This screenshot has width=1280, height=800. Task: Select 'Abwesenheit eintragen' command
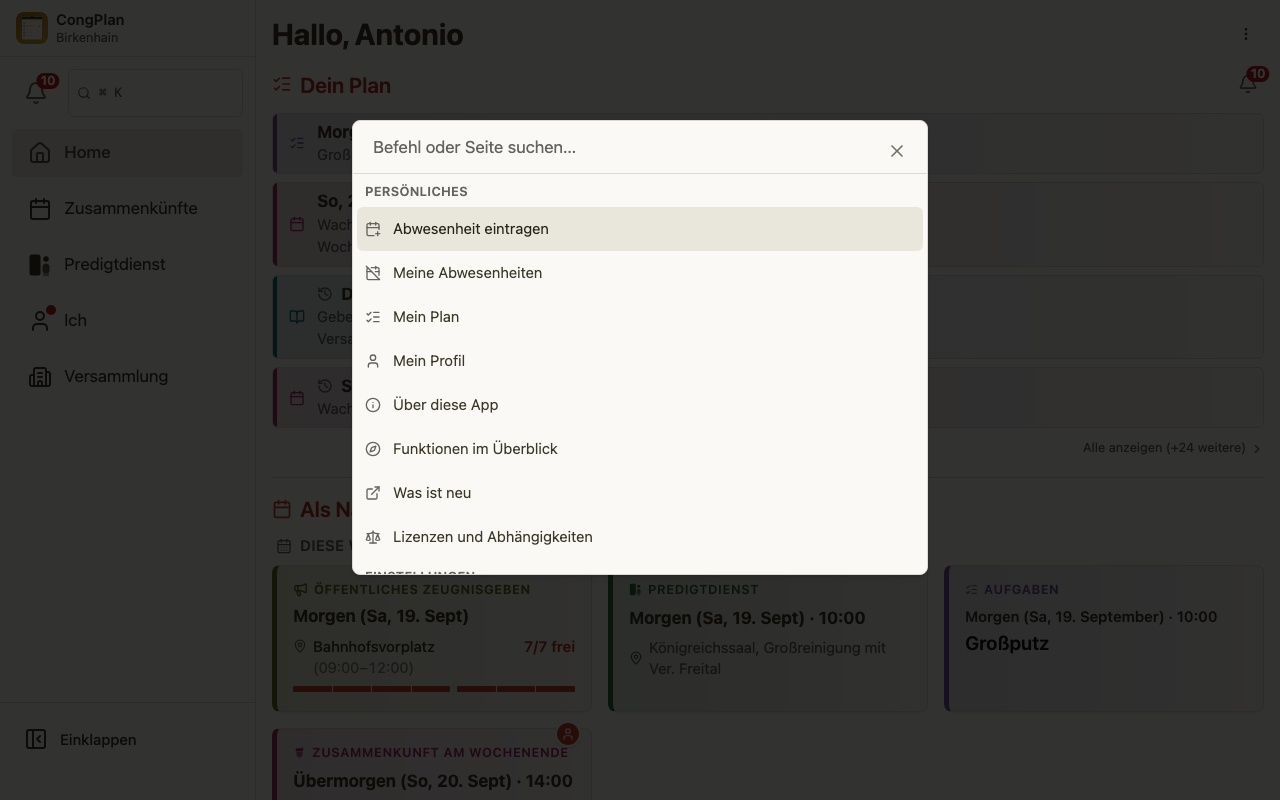(x=640, y=229)
